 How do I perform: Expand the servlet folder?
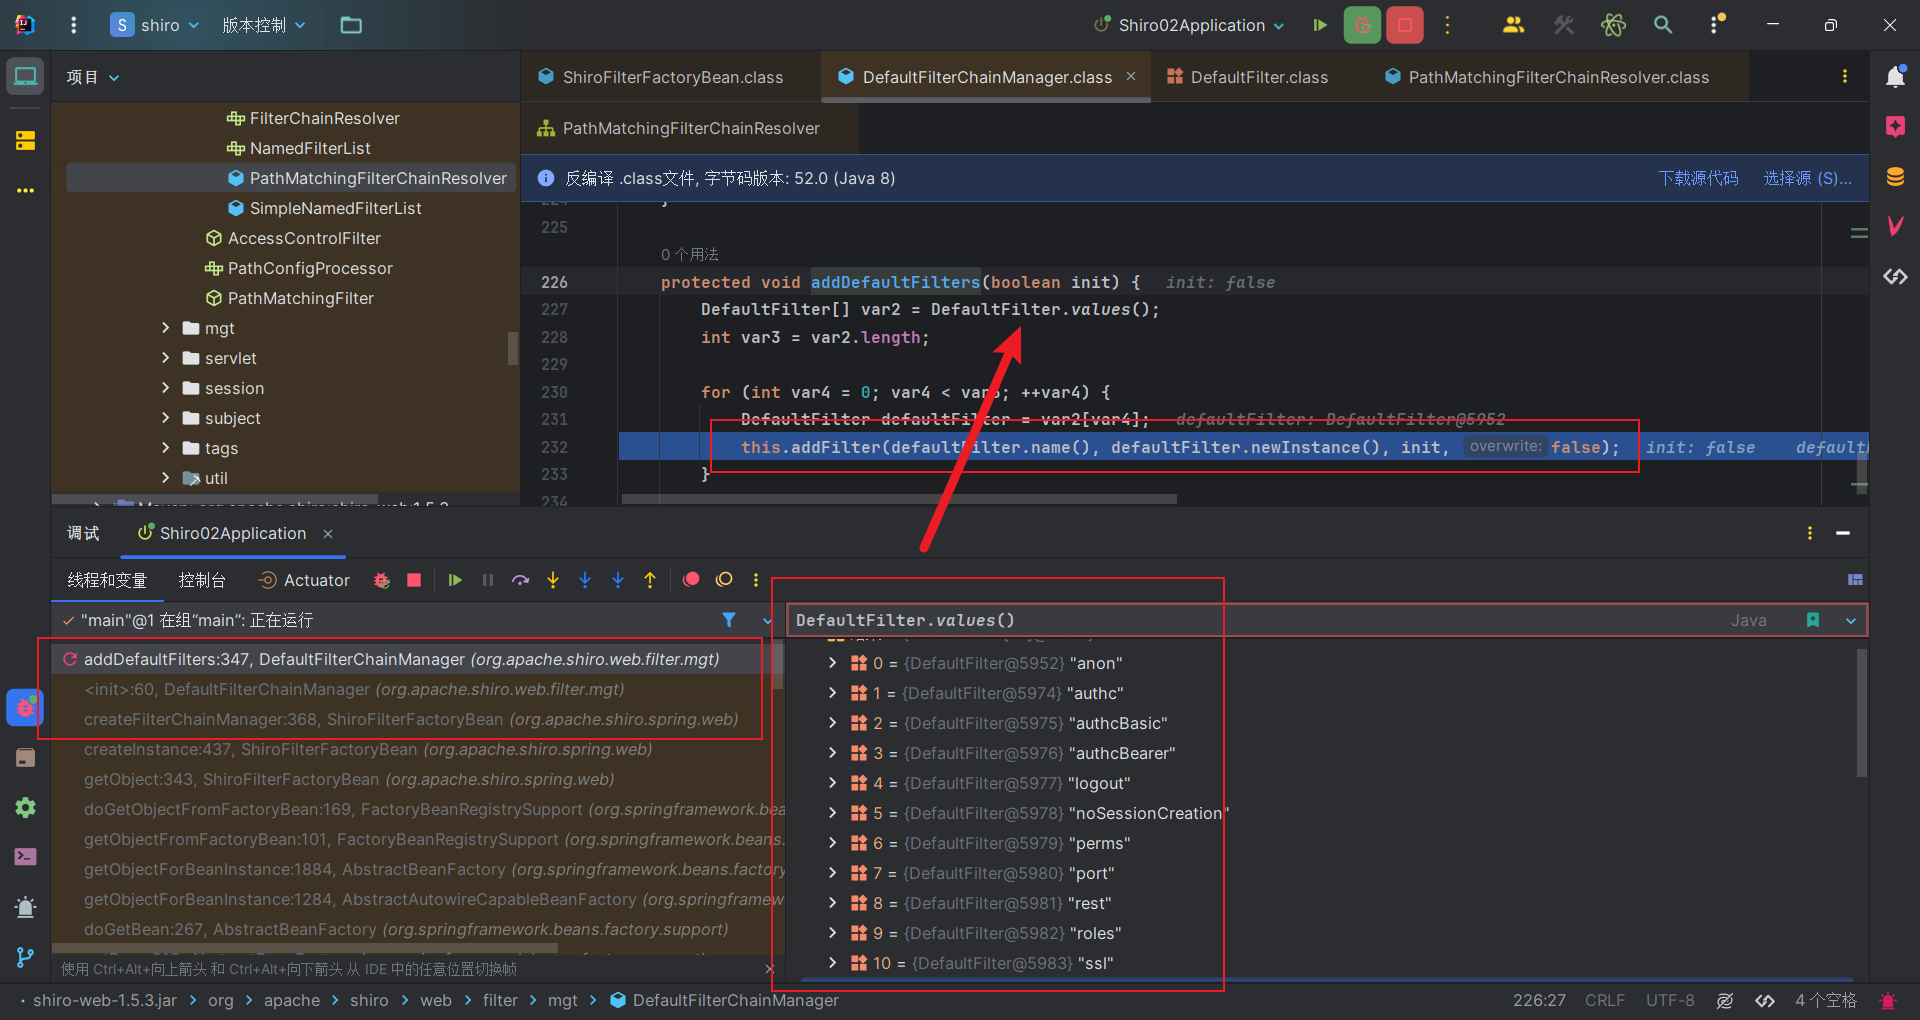[x=166, y=358]
